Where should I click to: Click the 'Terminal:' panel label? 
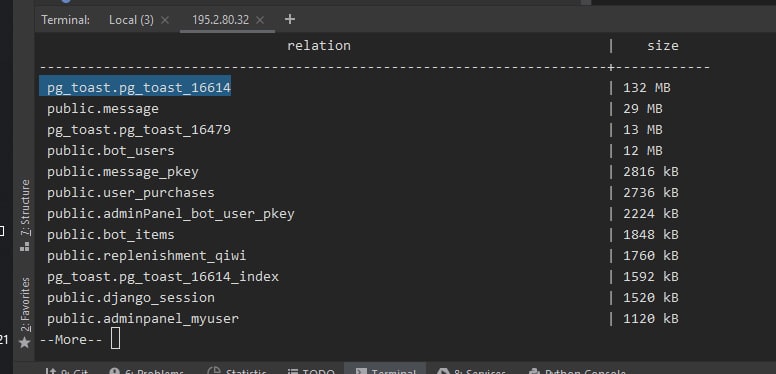point(66,20)
